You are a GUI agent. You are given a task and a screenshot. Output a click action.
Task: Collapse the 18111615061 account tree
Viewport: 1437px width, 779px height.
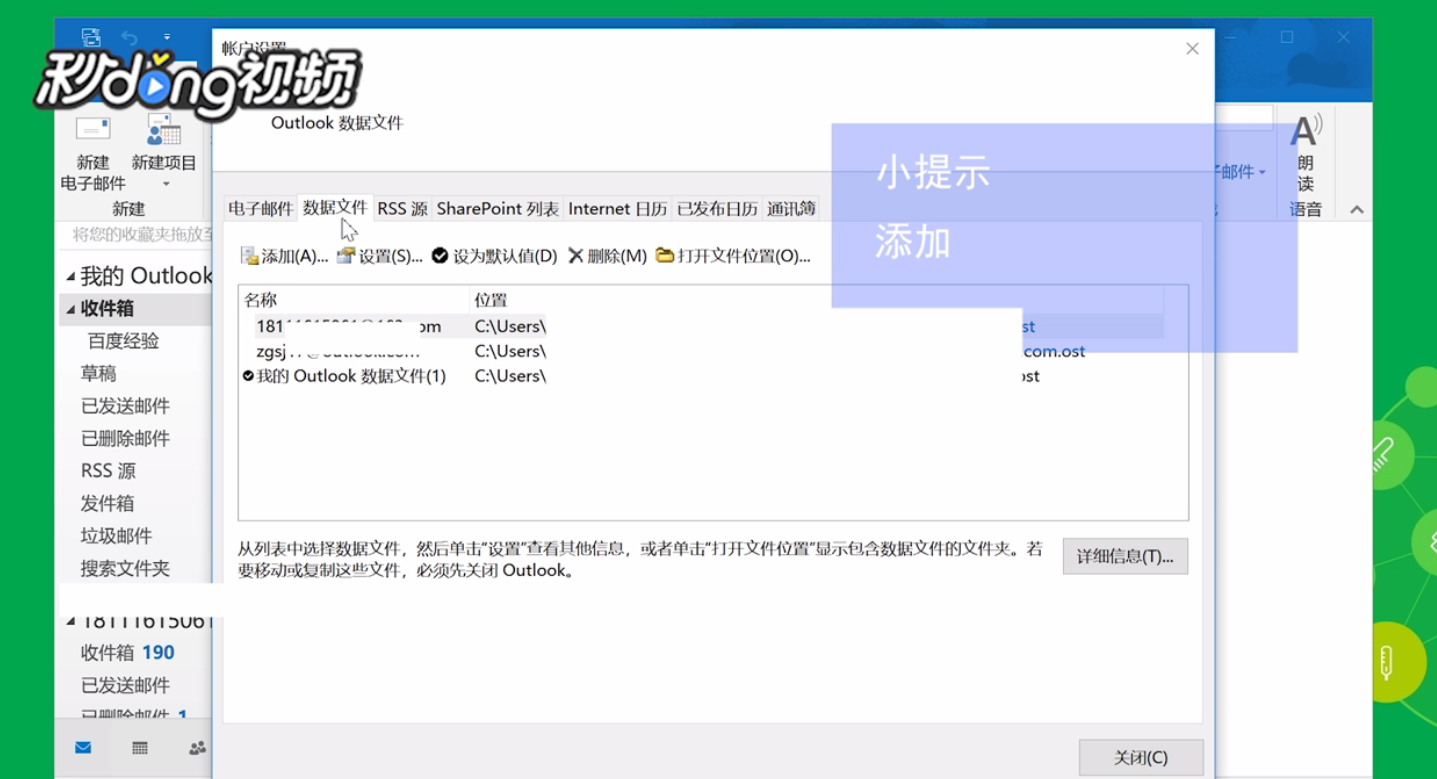tap(70, 621)
